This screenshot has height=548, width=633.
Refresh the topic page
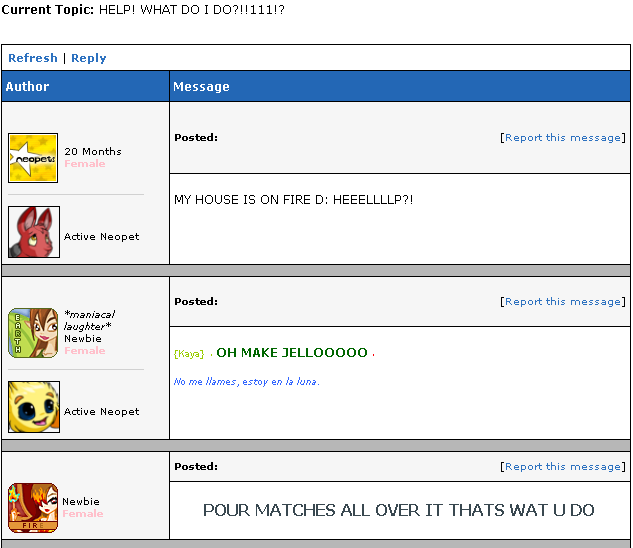click(33, 58)
